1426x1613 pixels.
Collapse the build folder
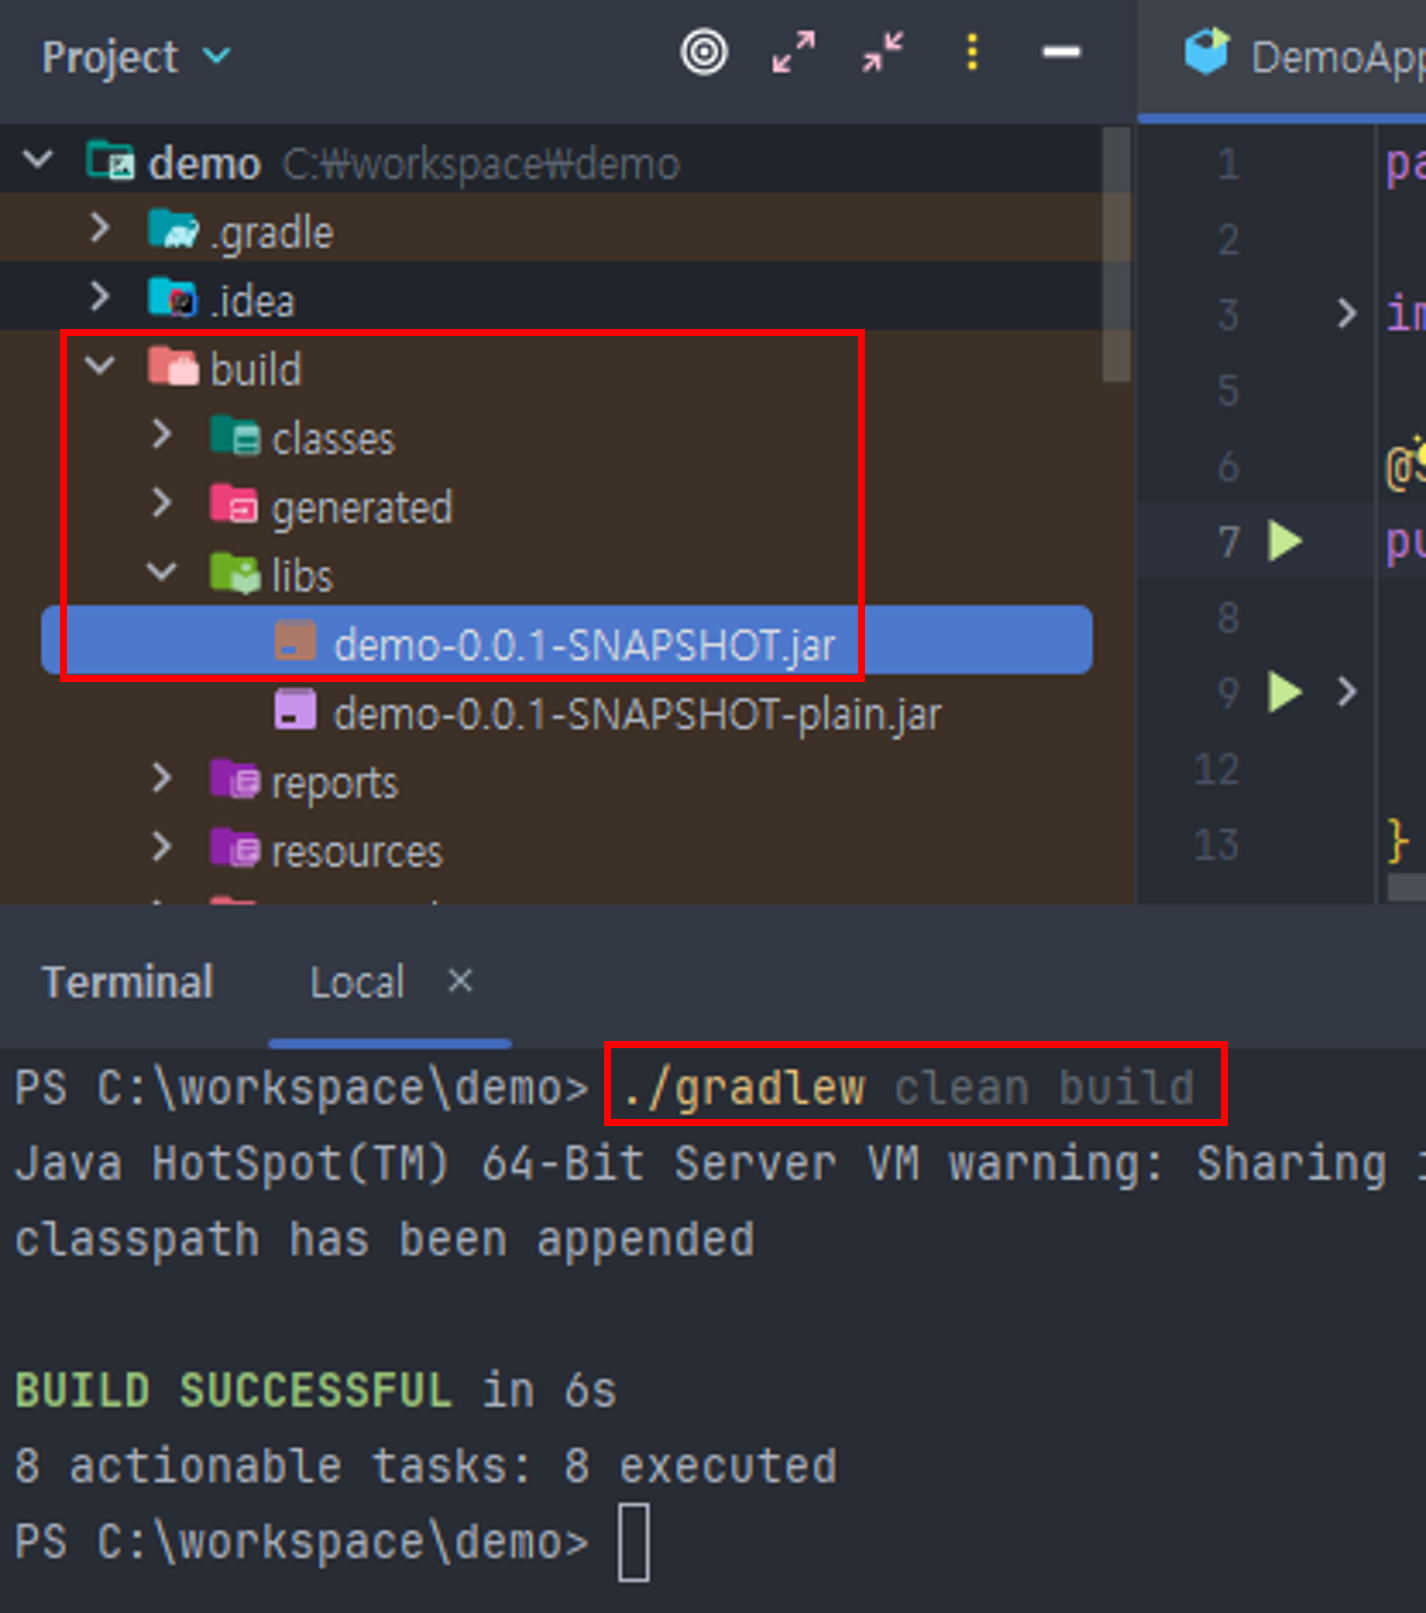100,365
